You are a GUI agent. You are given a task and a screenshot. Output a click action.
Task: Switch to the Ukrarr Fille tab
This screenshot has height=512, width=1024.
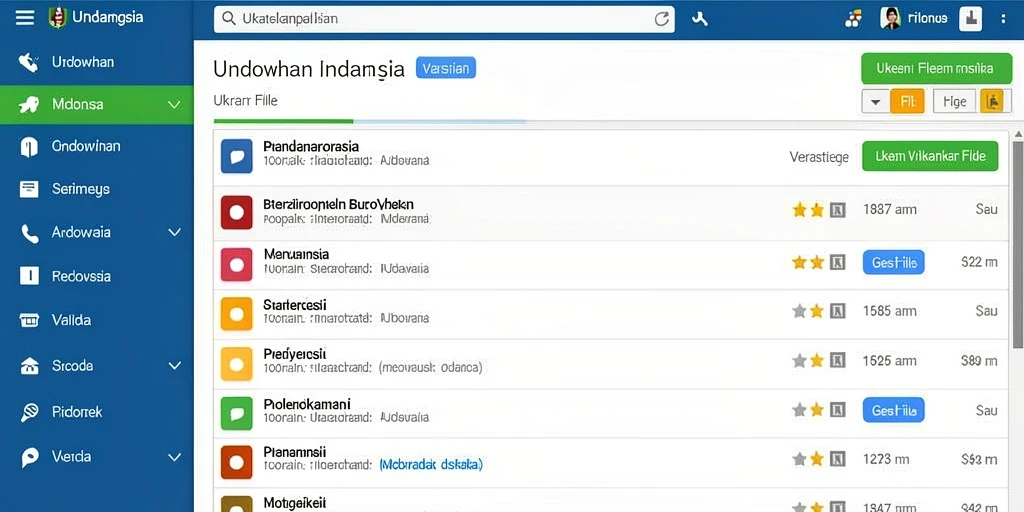(246, 101)
